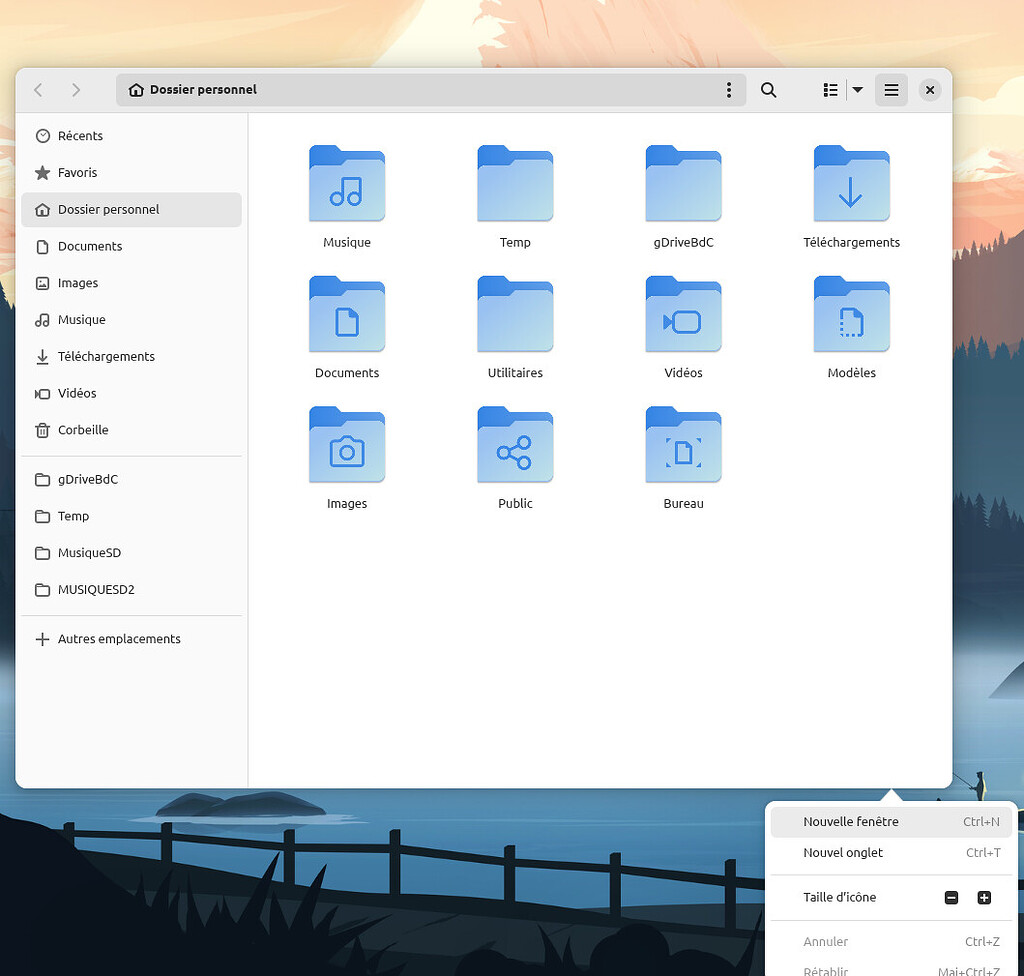
Task: Toggle list view layout icon
Action: click(830, 90)
